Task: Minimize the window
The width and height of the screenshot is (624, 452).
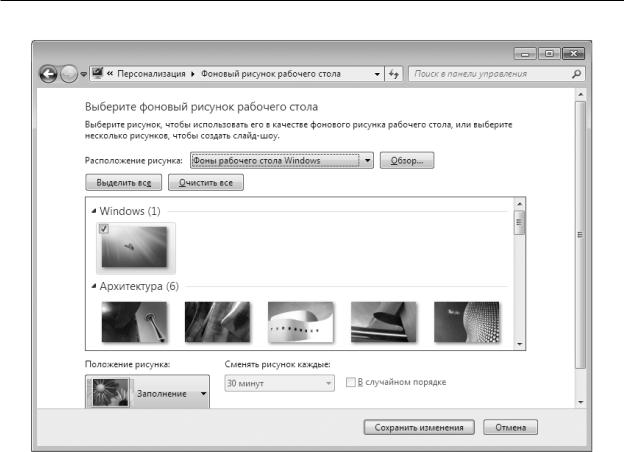Action: click(x=525, y=54)
